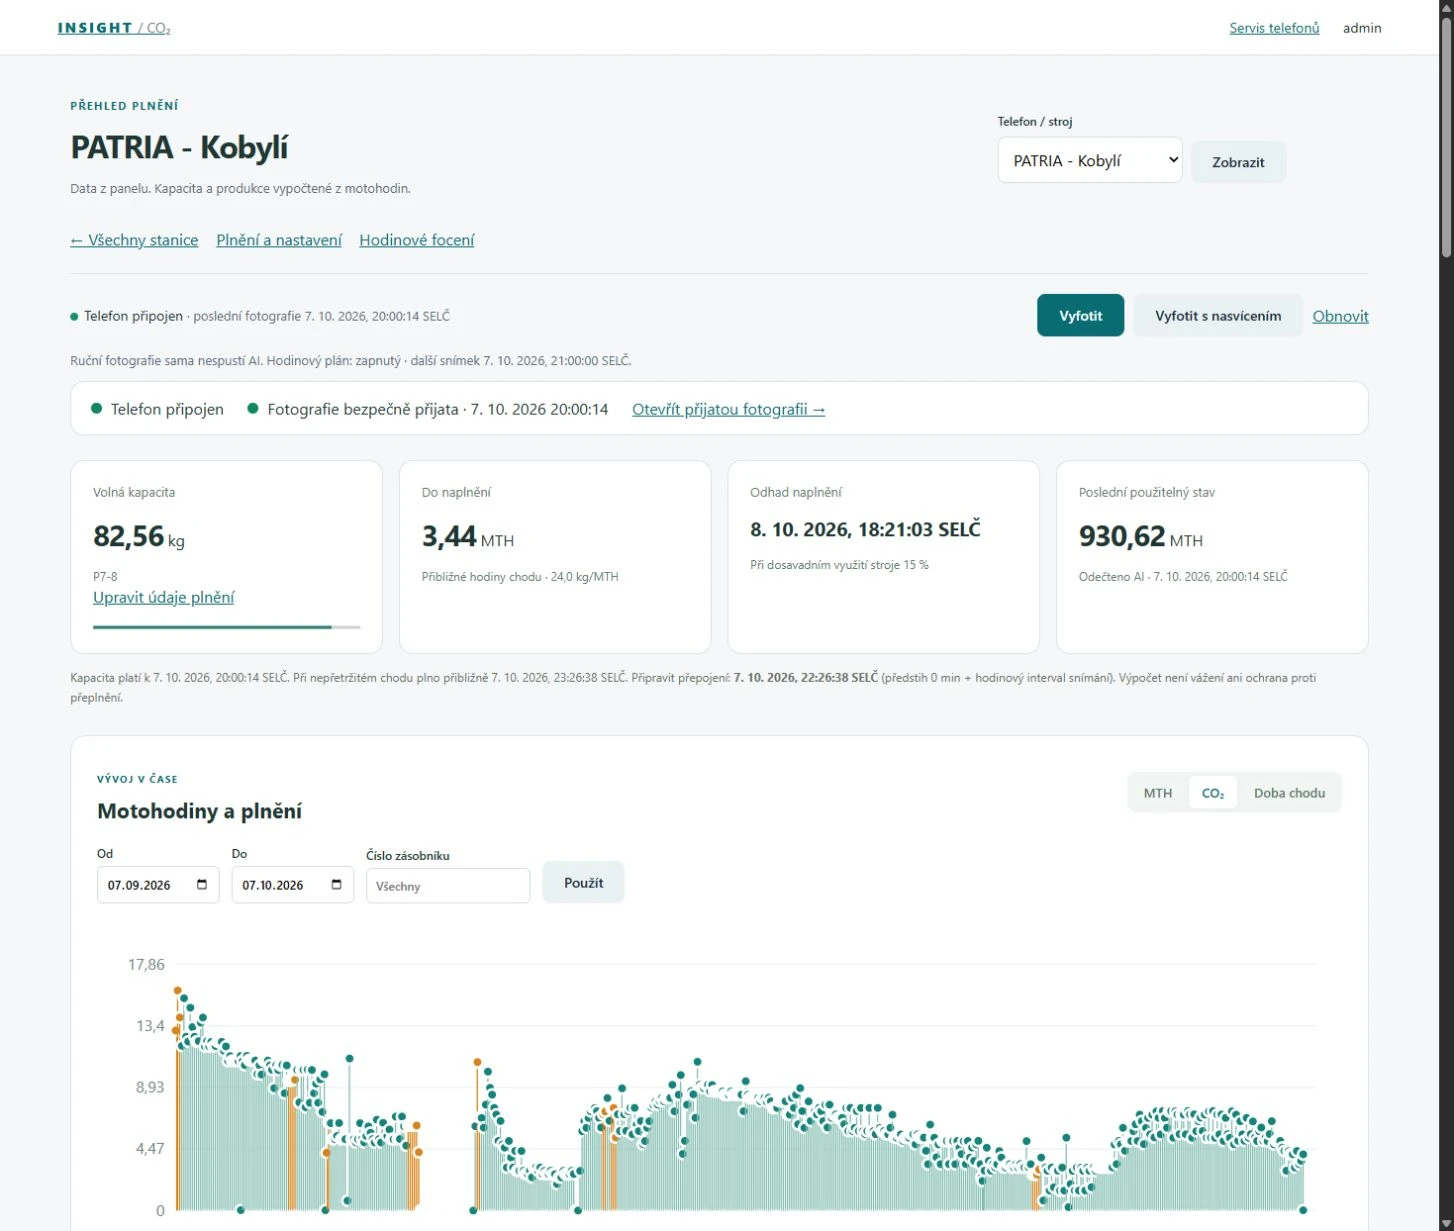
Task: Focus the Číslo zásobníku input field
Action: click(448, 886)
